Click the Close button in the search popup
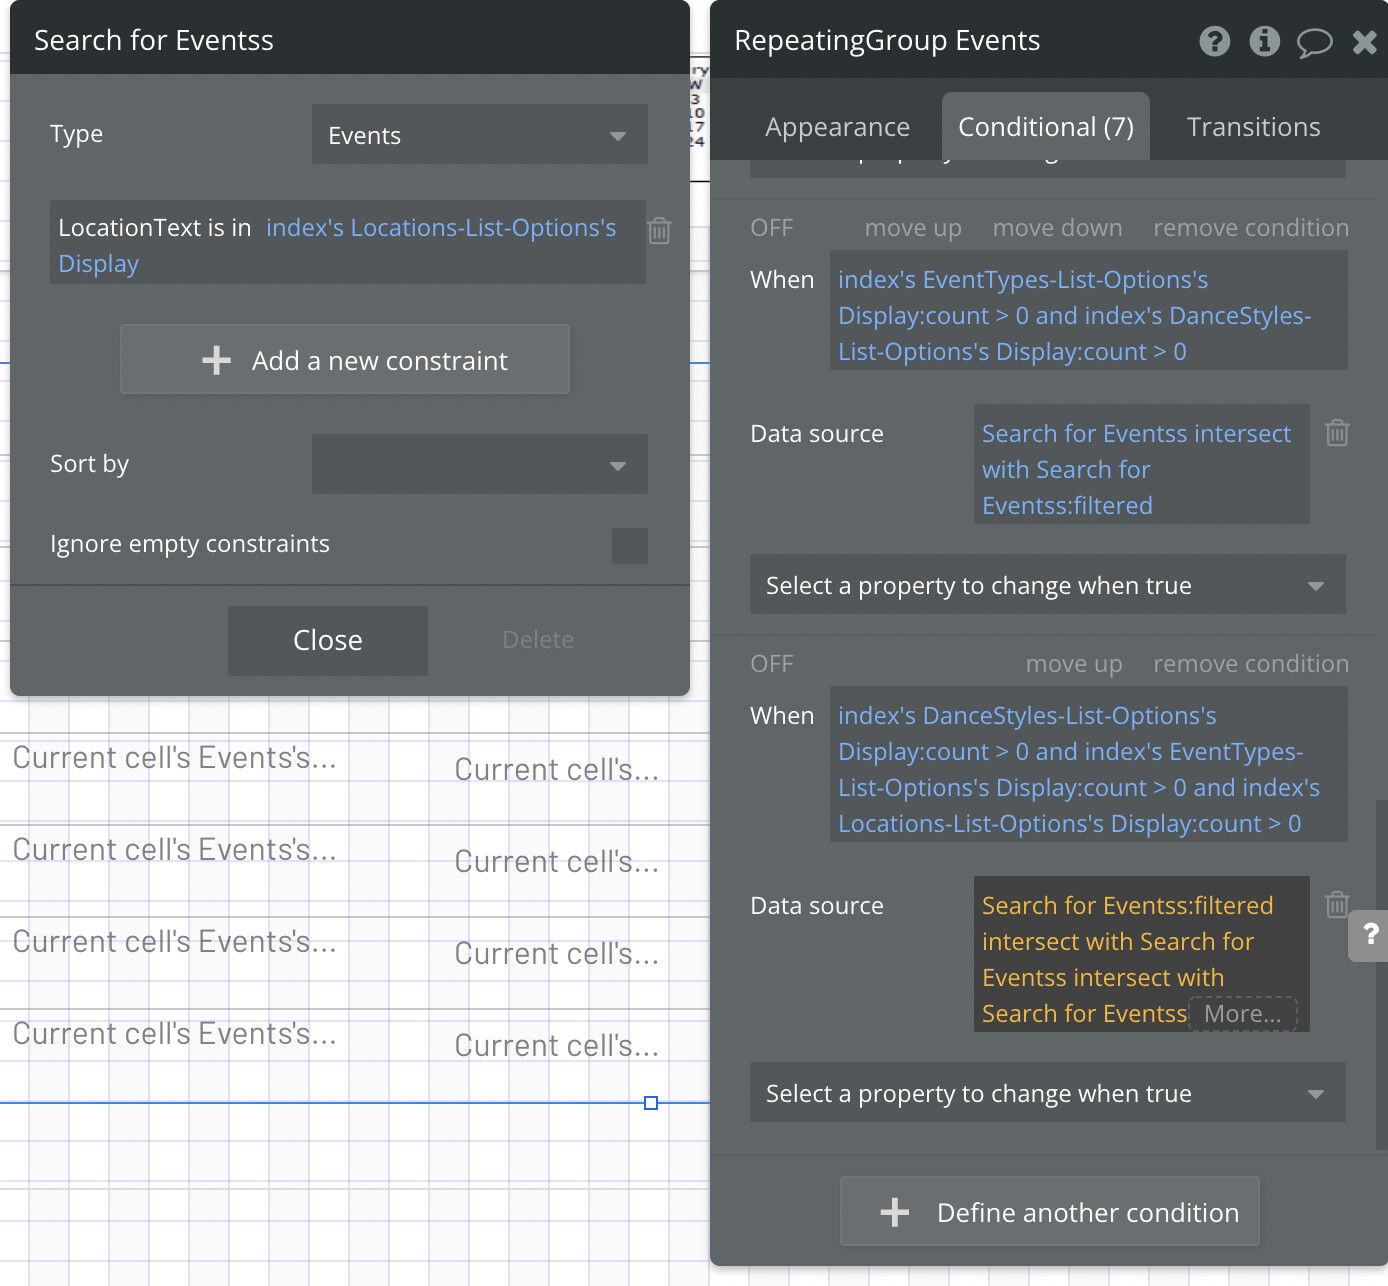The height and width of the screenshot is (1286, 1388). 328,640
